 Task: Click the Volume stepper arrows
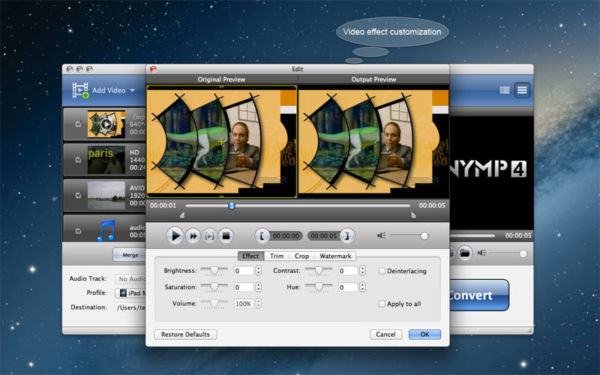pos(258,303)
